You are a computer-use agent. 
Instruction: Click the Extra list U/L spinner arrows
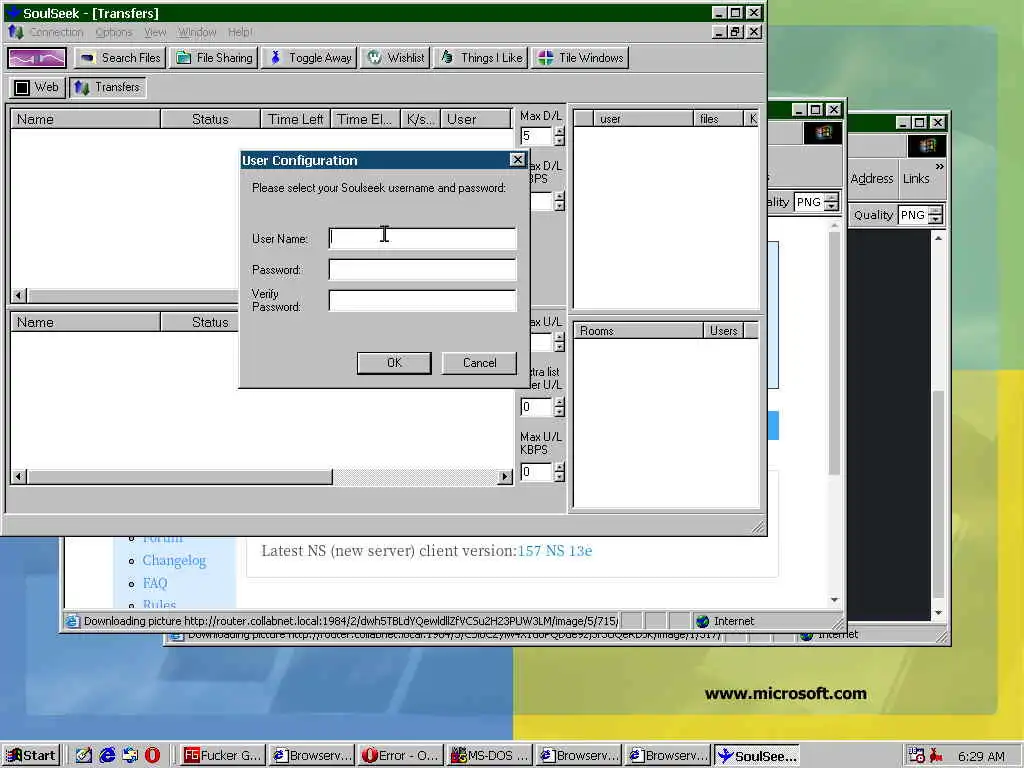coord(559,407)
